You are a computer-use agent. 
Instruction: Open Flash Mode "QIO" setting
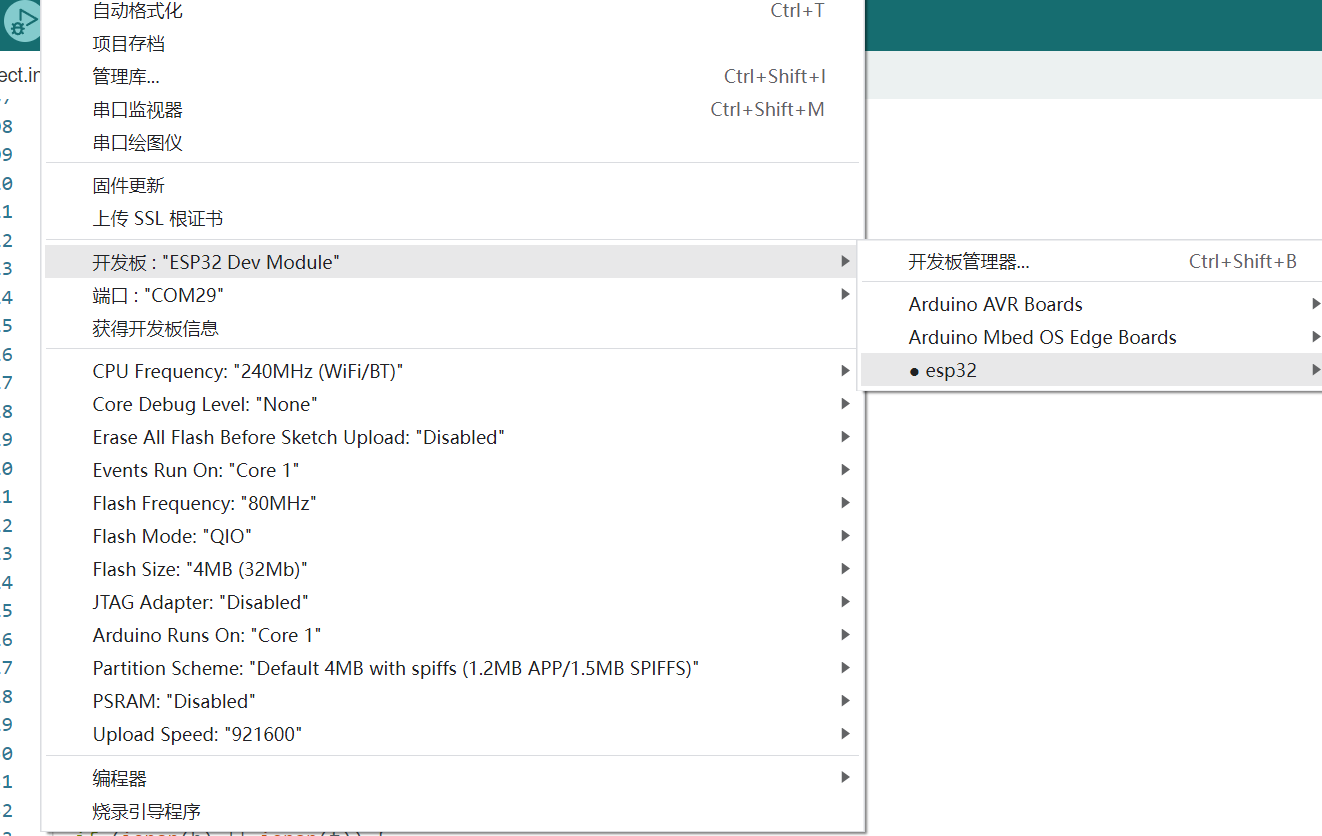452,536
